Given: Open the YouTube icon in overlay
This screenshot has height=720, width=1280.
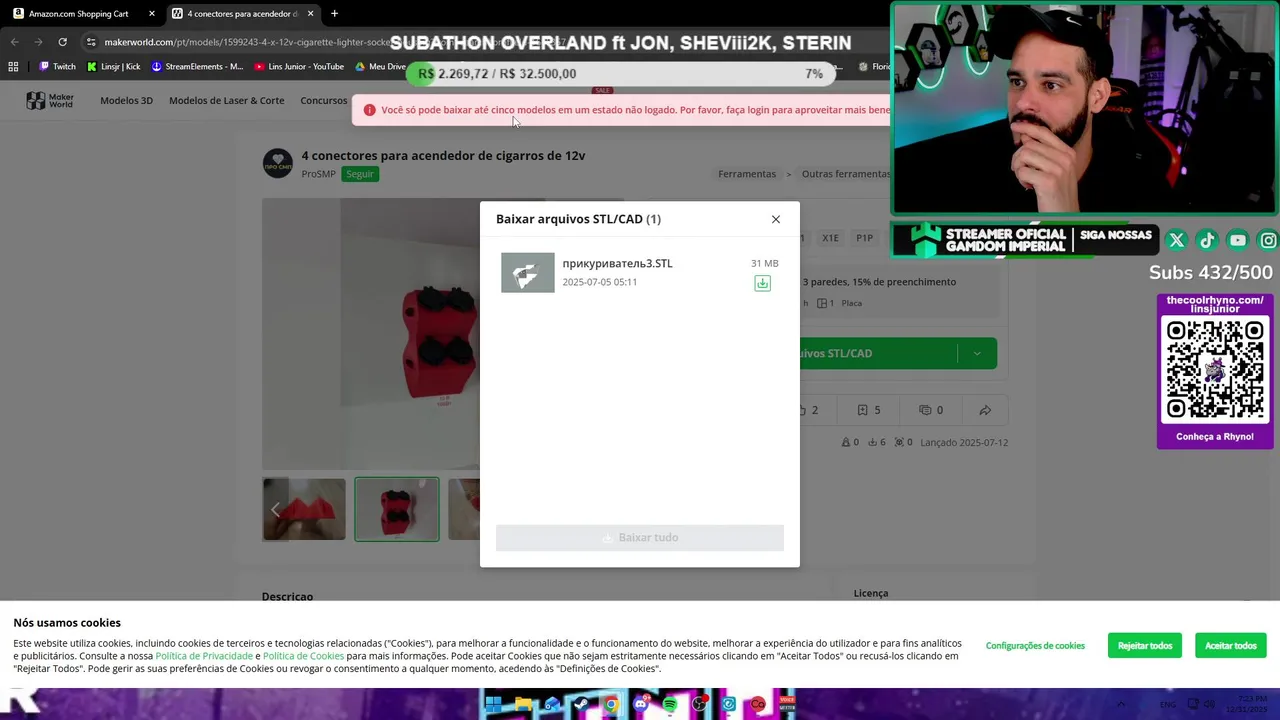Looking at the screenshot, I should point(1238,240).
